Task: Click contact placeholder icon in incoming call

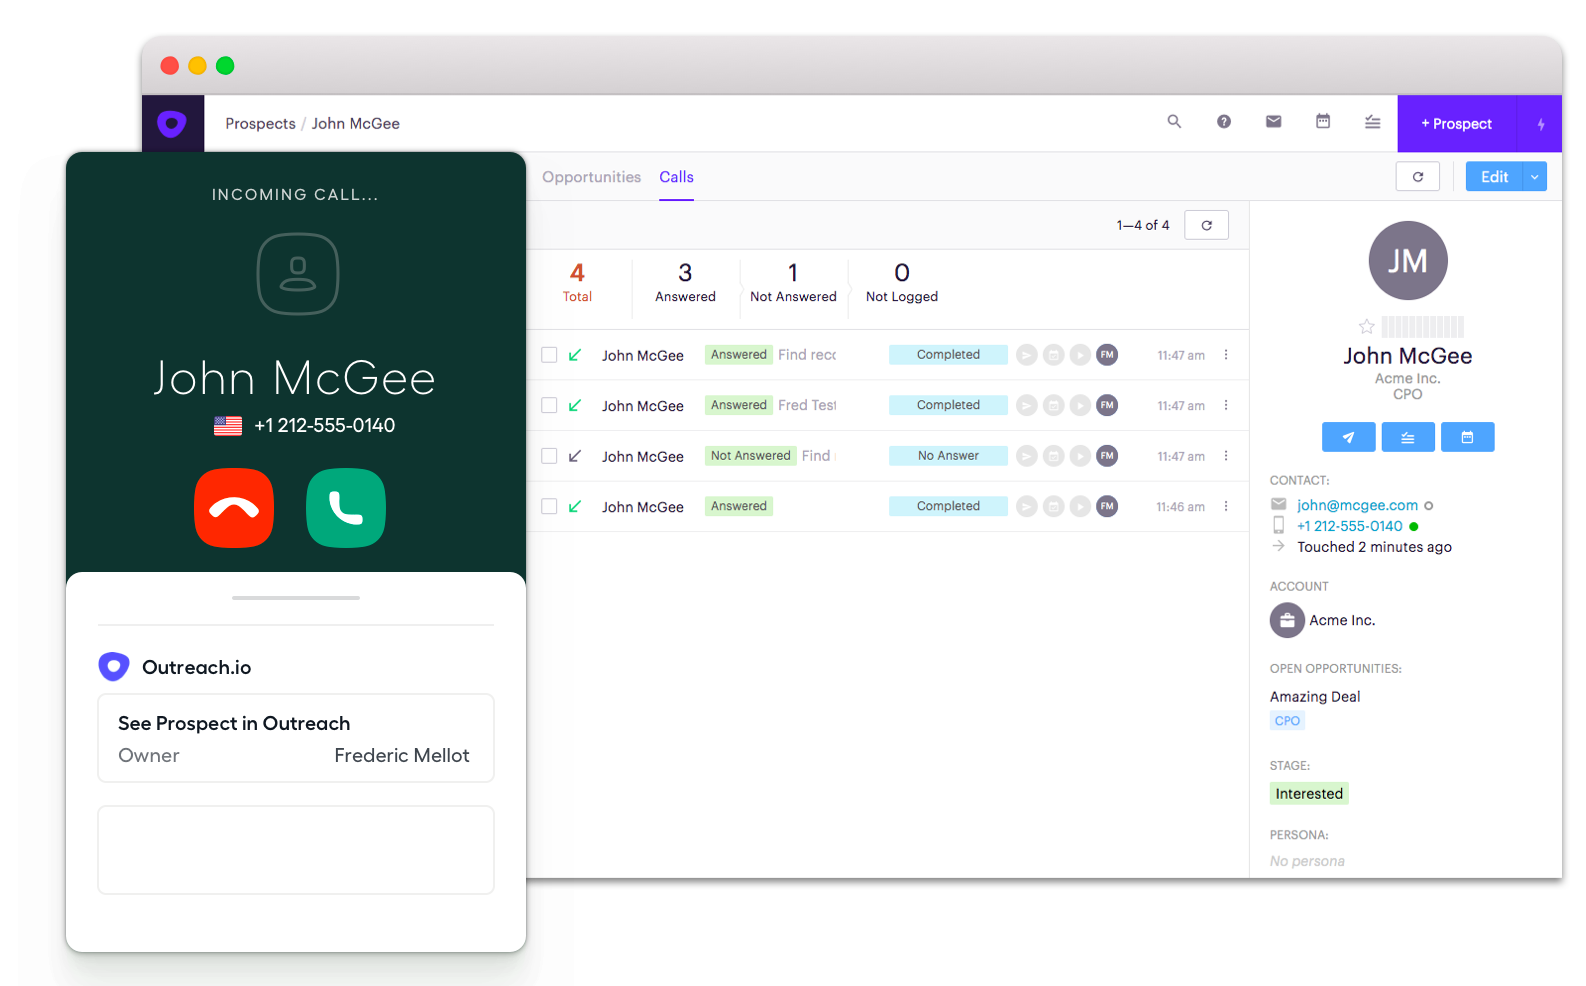Action: (x=298, y=274)
